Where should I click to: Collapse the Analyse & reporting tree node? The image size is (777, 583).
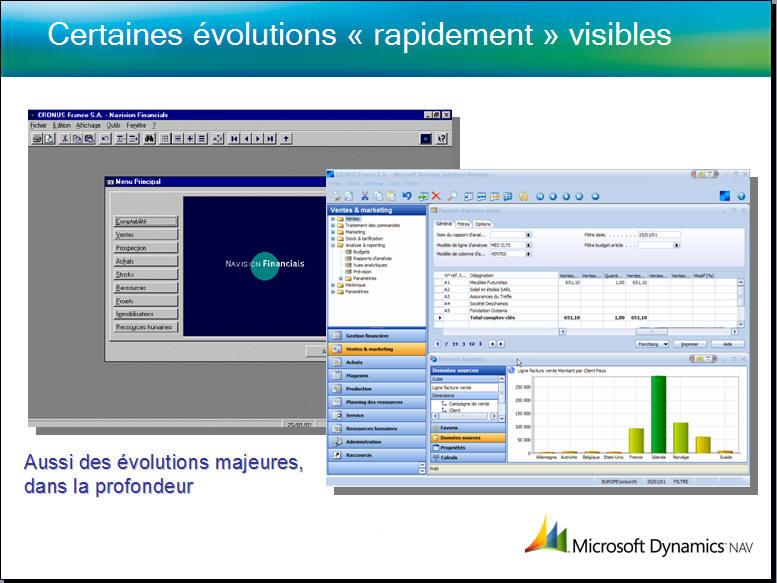click(x=332, y=245)
